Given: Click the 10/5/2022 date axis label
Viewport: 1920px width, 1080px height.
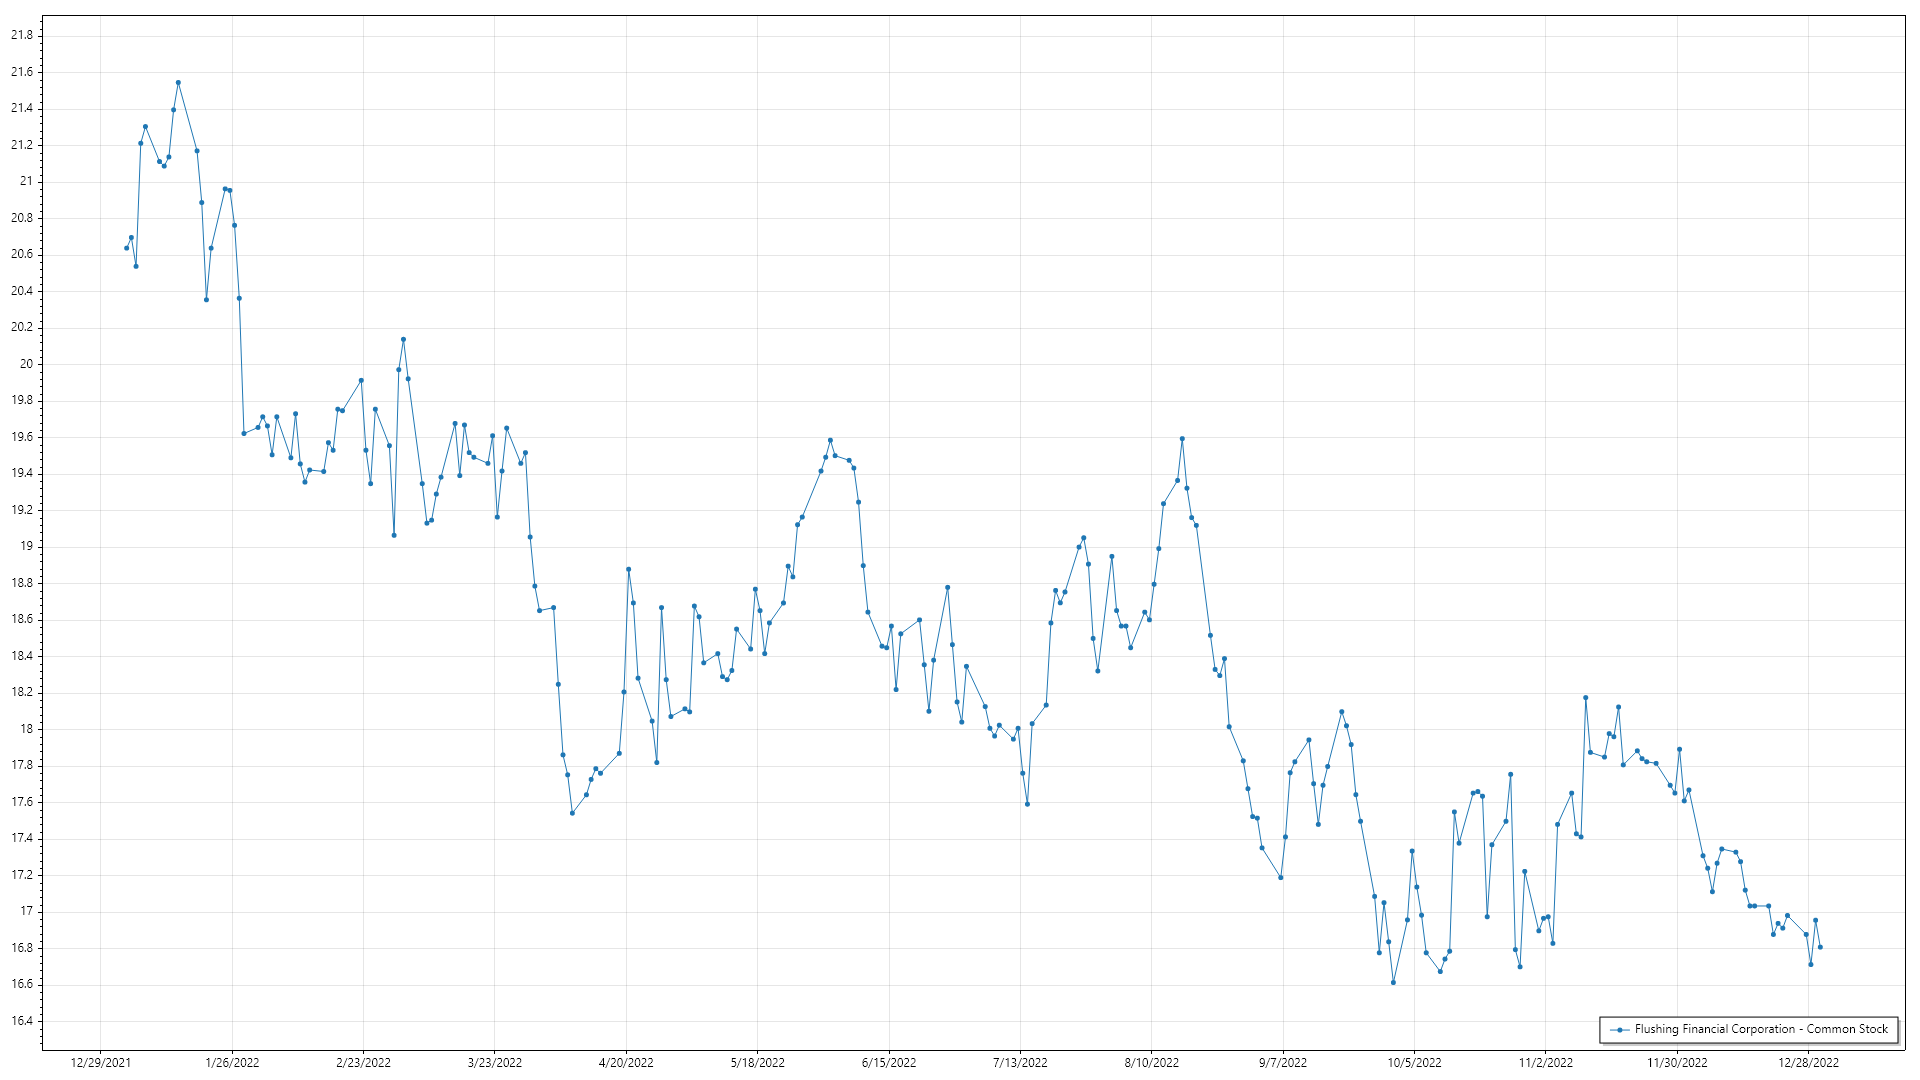Looking at the screenshot, I should tap(1414, 1062).
